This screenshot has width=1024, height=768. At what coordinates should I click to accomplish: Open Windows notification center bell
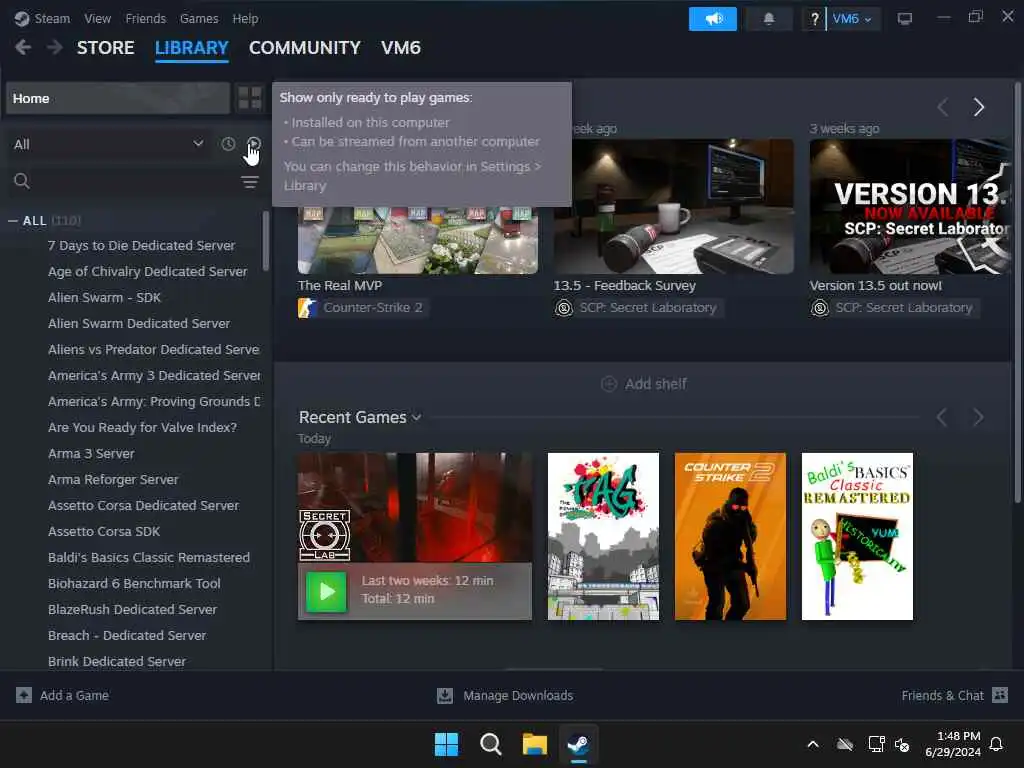coord(996,744)
